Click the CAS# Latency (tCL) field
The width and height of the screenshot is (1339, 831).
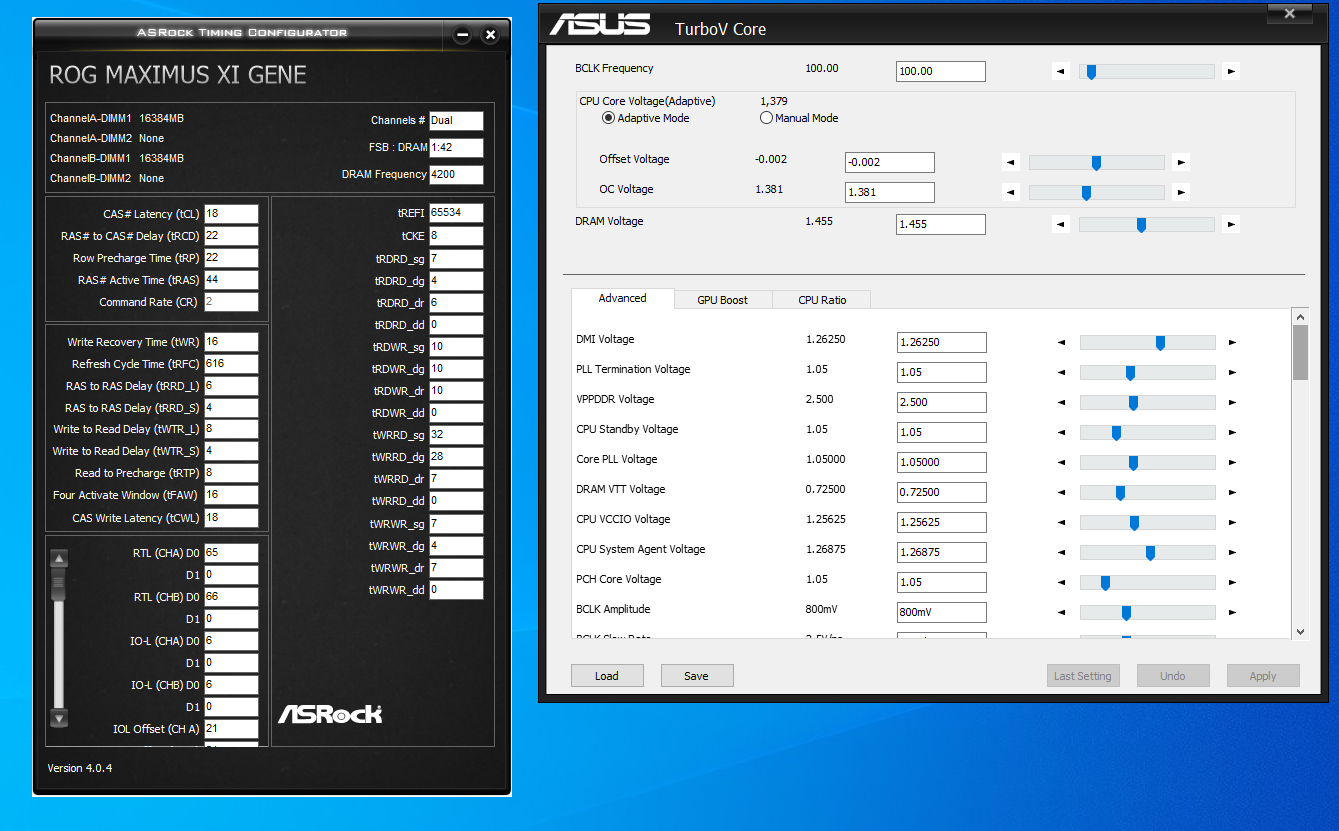(x=231, y=214)
